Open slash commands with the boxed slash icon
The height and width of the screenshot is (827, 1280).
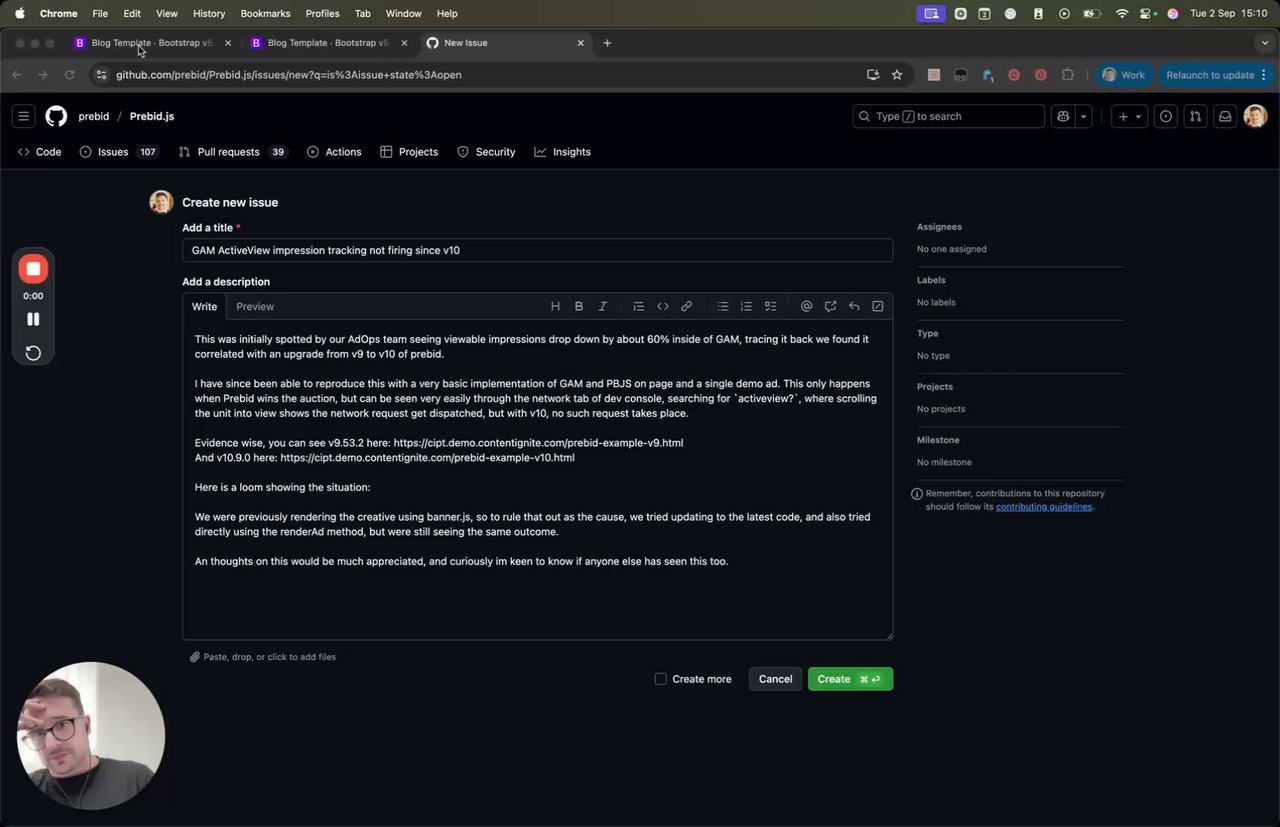(878, 306)
